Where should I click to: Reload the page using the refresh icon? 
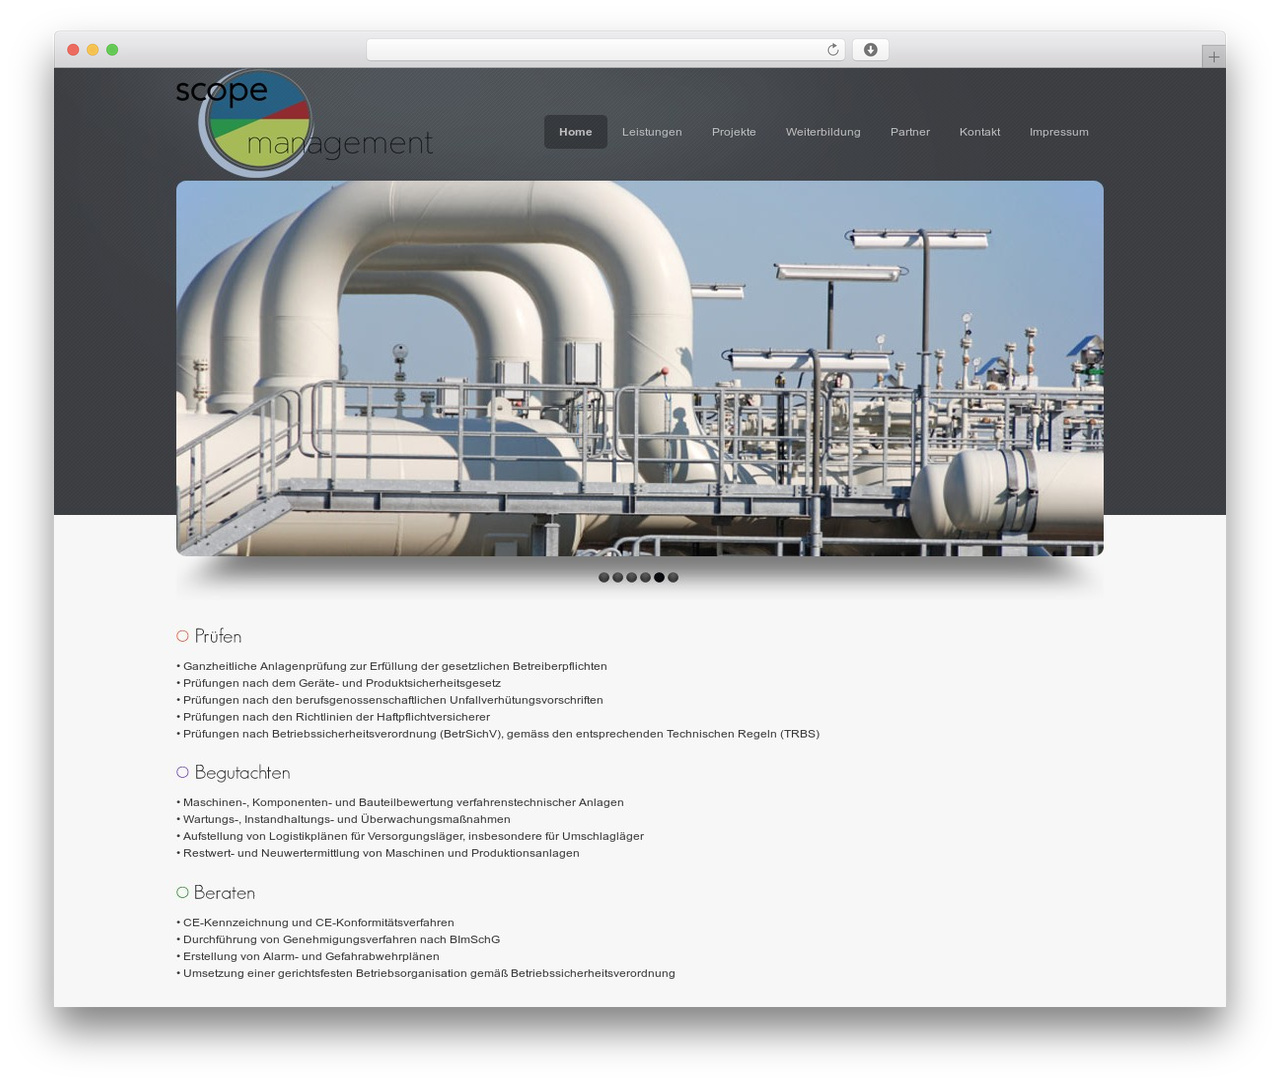point(832,50)
